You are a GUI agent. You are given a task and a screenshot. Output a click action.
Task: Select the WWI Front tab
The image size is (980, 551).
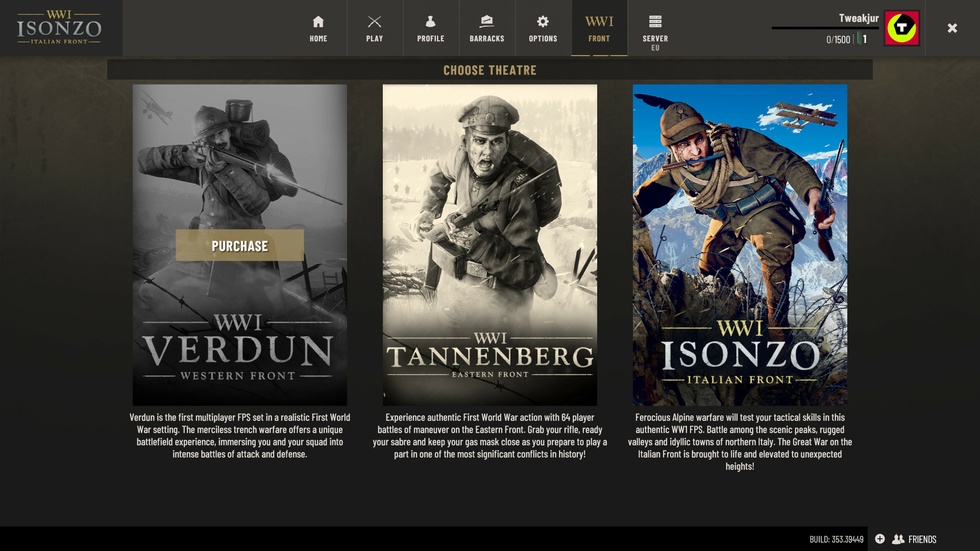click(x=599, y=28)
